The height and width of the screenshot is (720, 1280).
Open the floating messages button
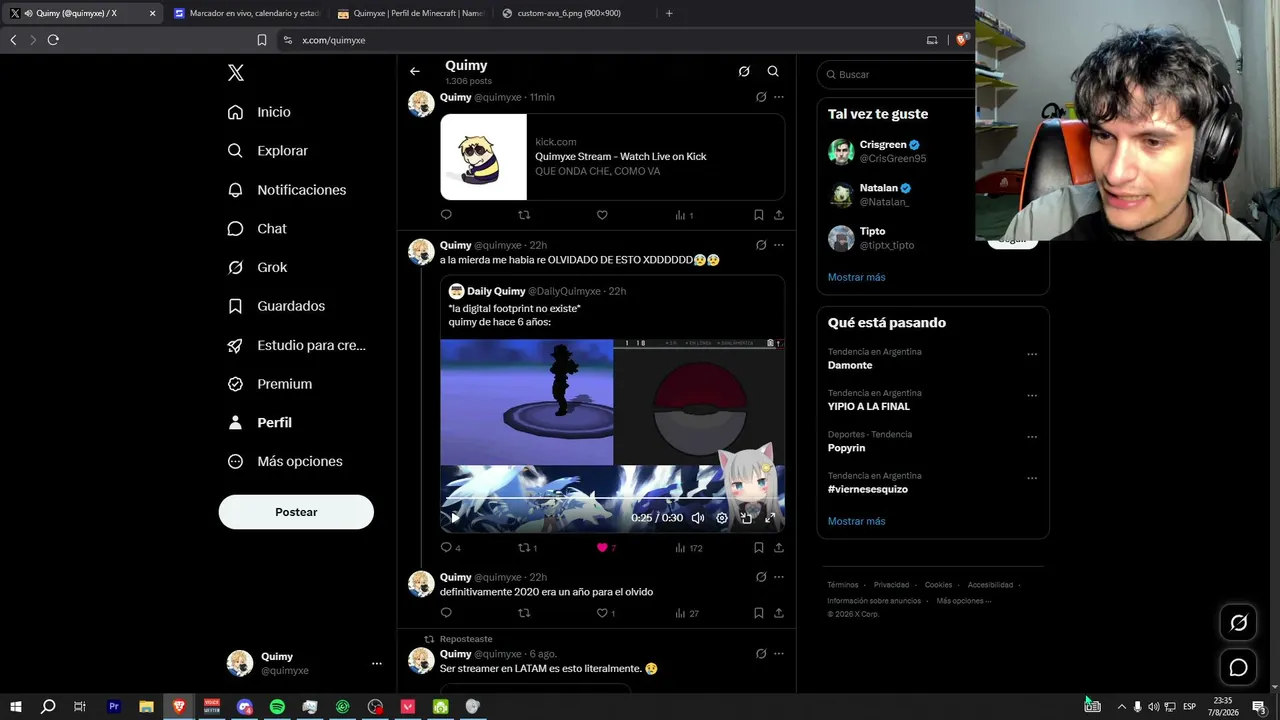pyautogui.click(x=1238, y=668)
